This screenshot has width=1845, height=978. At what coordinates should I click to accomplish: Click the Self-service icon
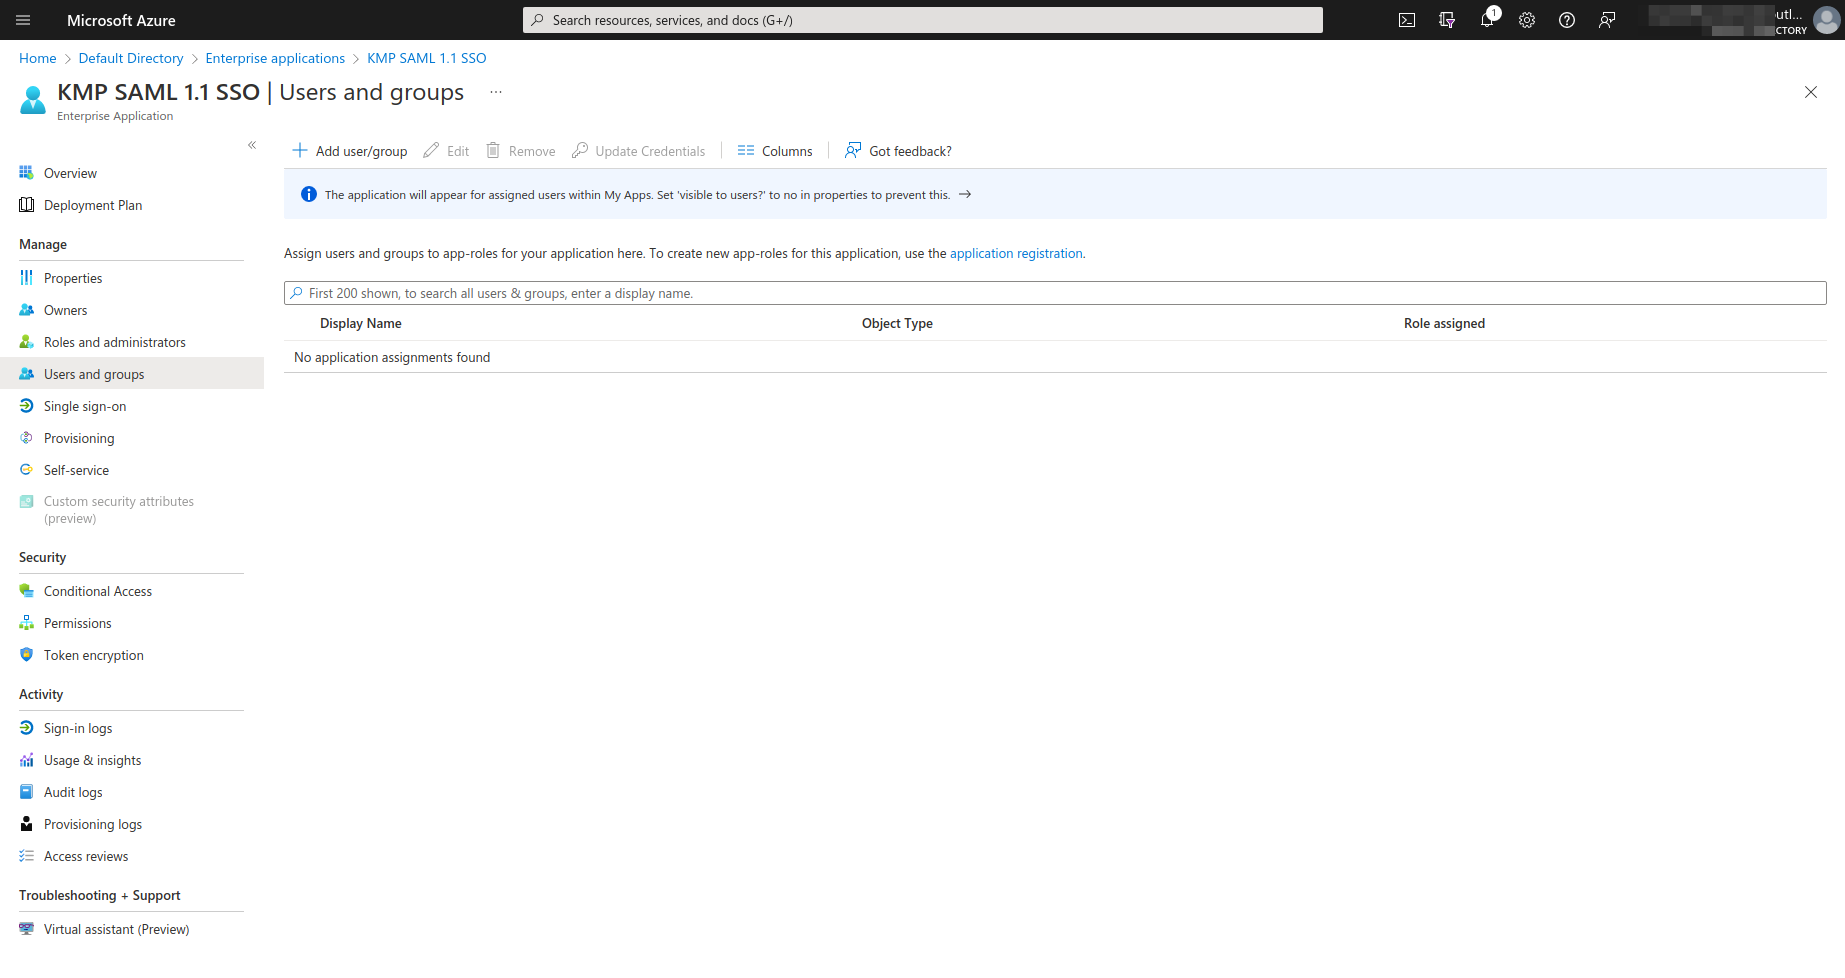[x=27, y=470]
